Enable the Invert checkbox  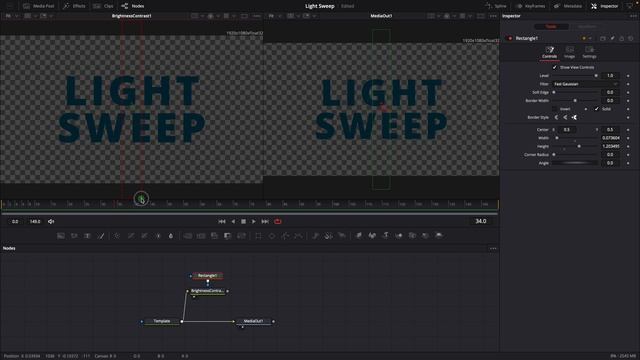pyautogui.click(x=554, y=109)
